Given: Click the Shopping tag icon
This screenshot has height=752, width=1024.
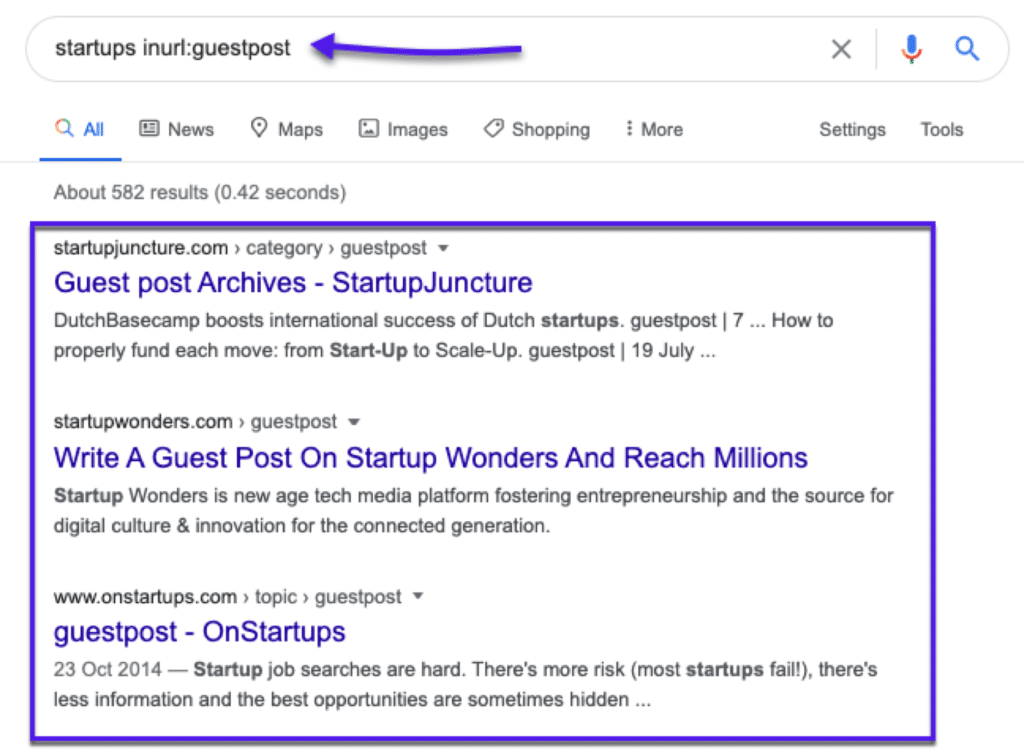Looking at the screenshot, I should click(493, 129).
